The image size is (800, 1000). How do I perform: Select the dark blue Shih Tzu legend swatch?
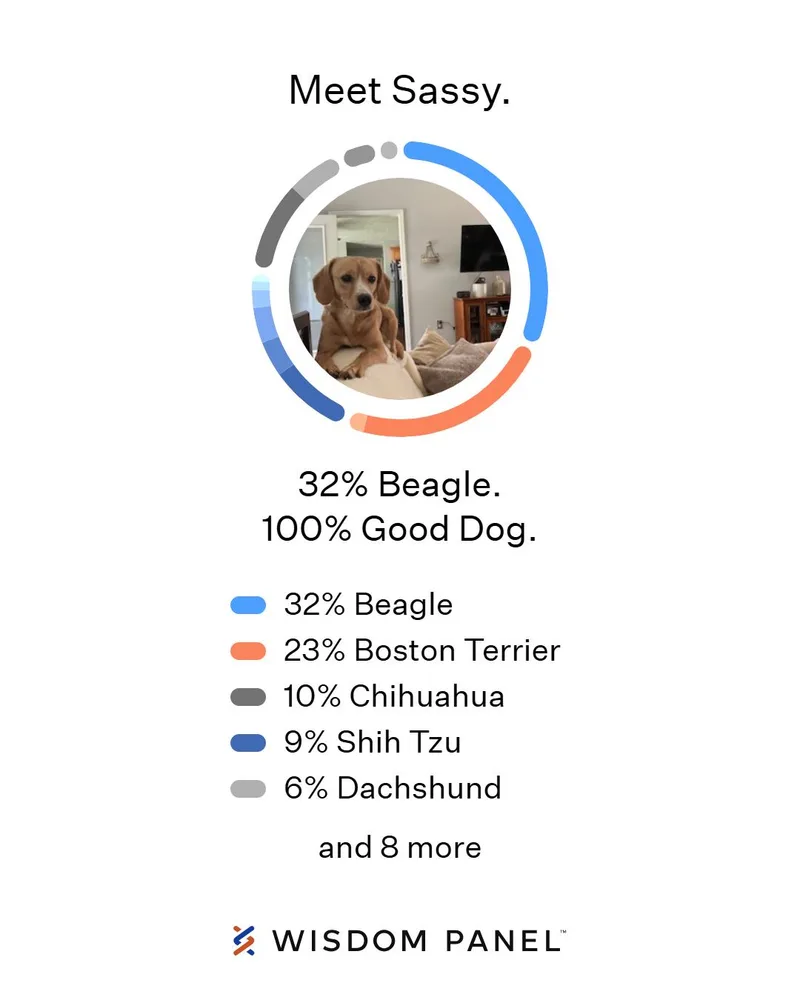coord(248,743)
